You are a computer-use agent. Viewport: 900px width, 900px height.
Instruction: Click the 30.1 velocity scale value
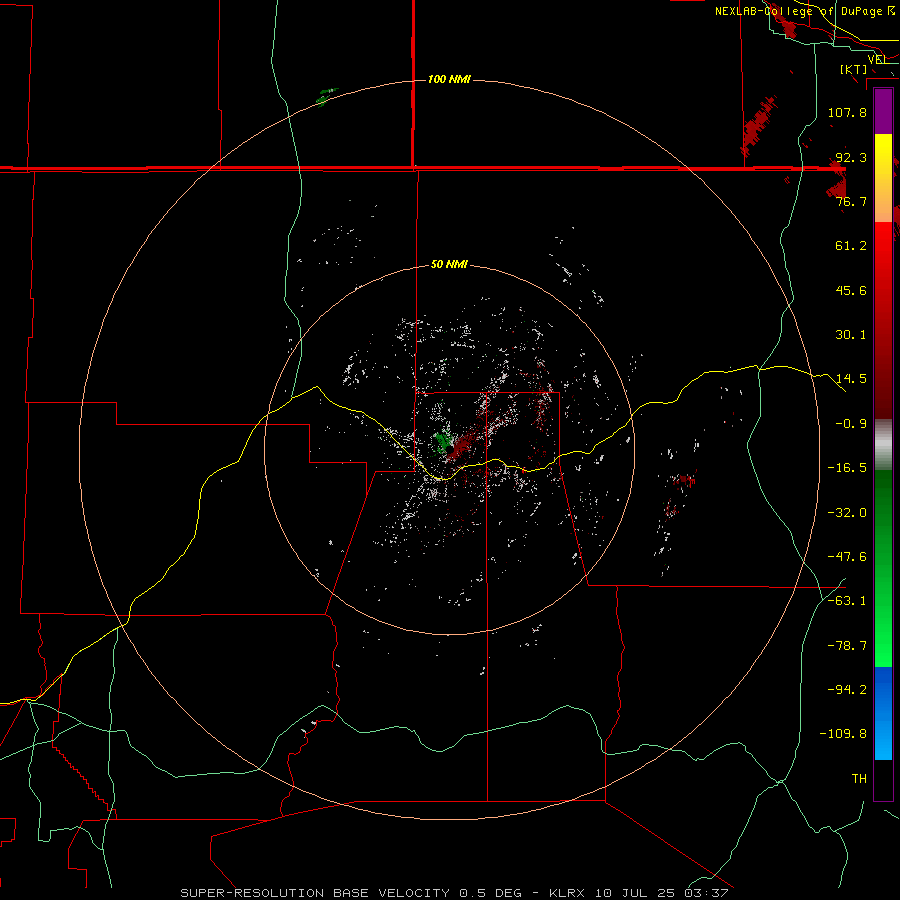click(x=851, y=335)
